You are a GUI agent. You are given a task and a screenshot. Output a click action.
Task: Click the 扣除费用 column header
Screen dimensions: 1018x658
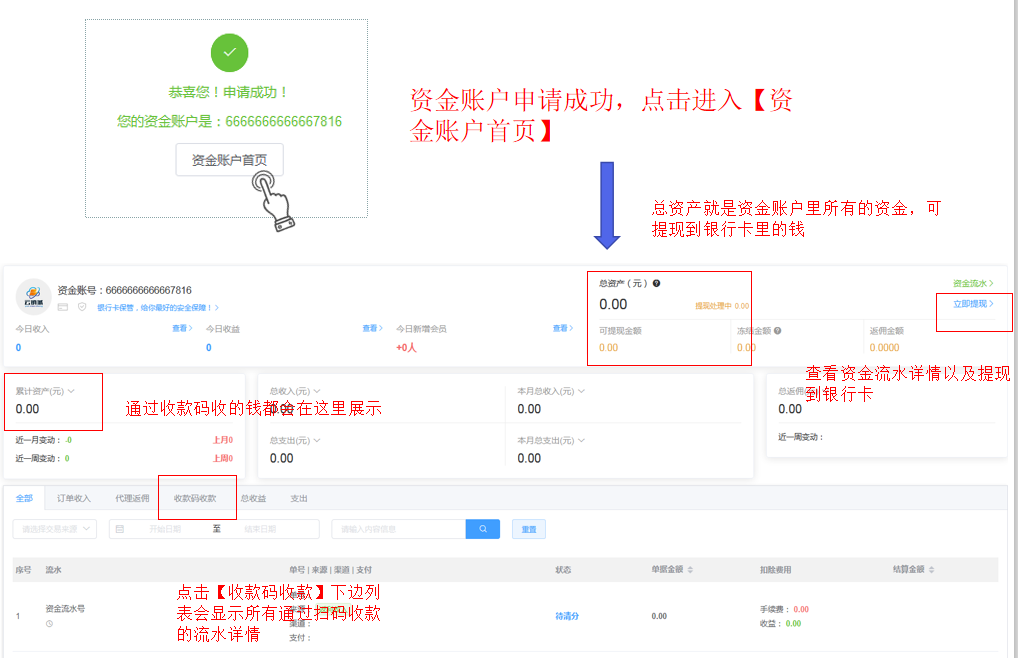point(775,570)
